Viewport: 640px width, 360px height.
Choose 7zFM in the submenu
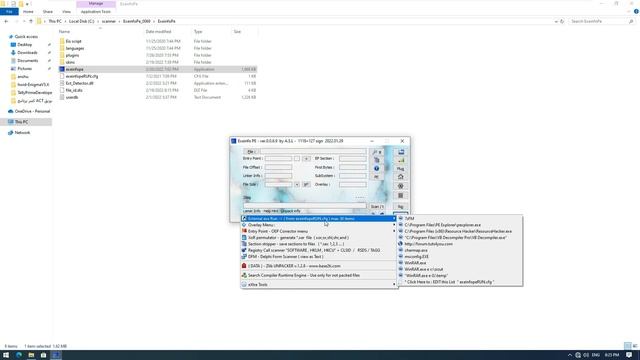pos(460,219)
